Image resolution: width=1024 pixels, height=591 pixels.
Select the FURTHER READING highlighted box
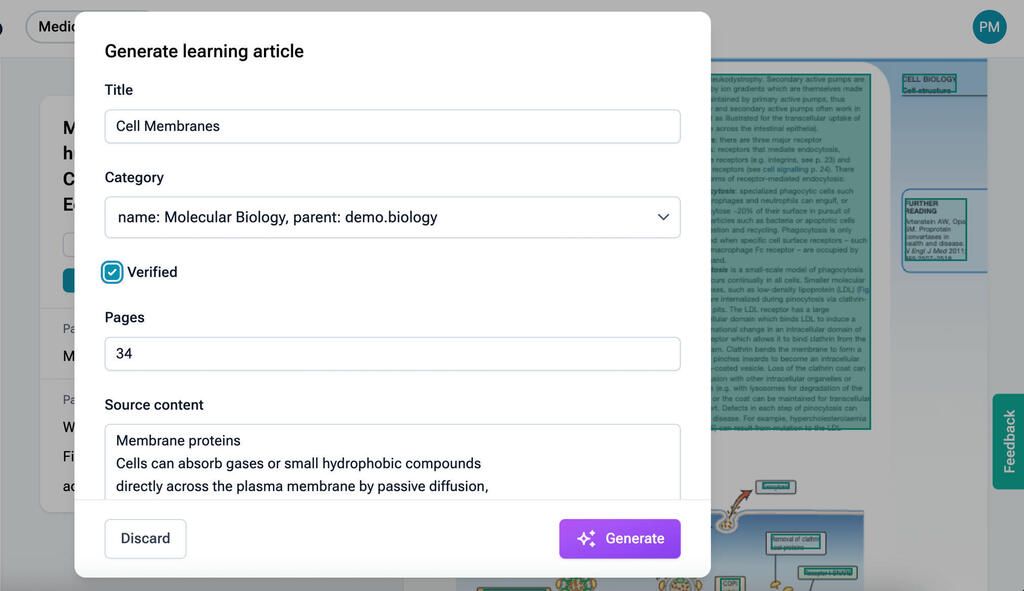pos(935,229)
